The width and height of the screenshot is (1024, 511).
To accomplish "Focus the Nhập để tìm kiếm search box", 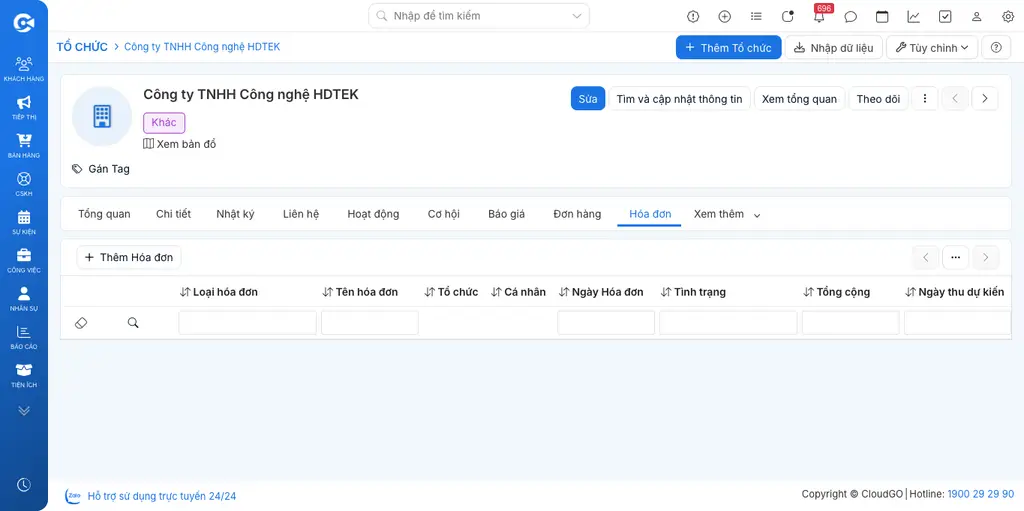I will (x=479, y=16).
